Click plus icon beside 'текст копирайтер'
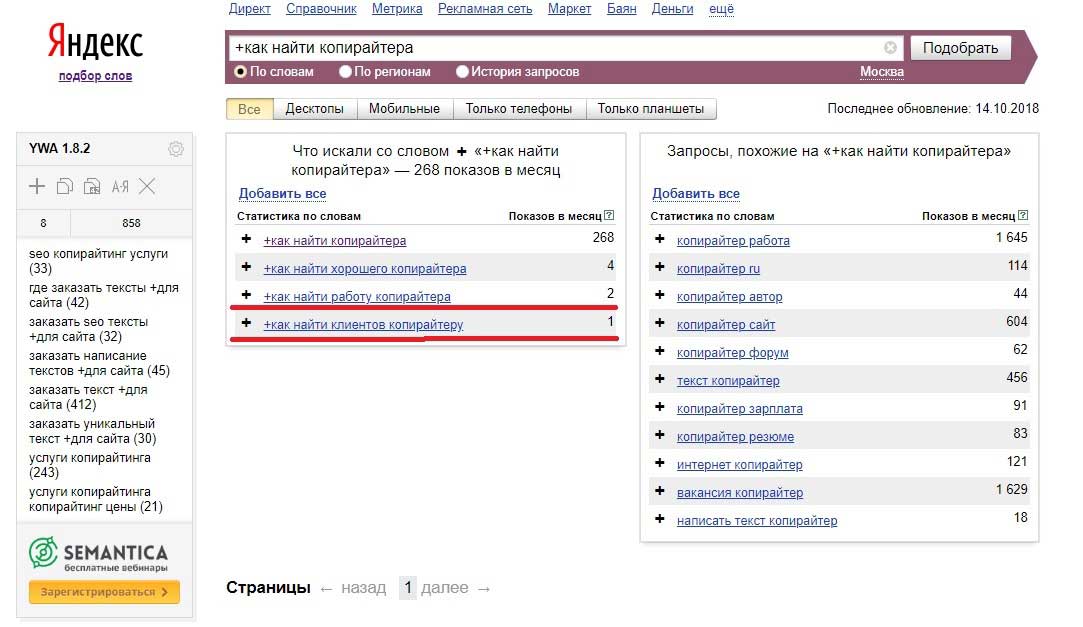This screenshot has width=1083, height=627. 660,379
